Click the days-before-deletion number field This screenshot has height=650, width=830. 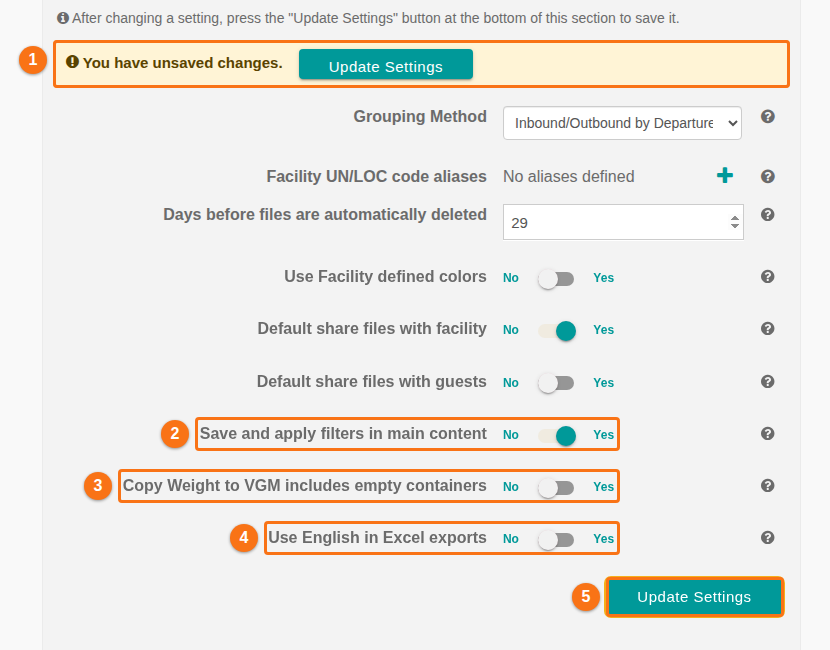pyautogui.click(x=623, y=222)
